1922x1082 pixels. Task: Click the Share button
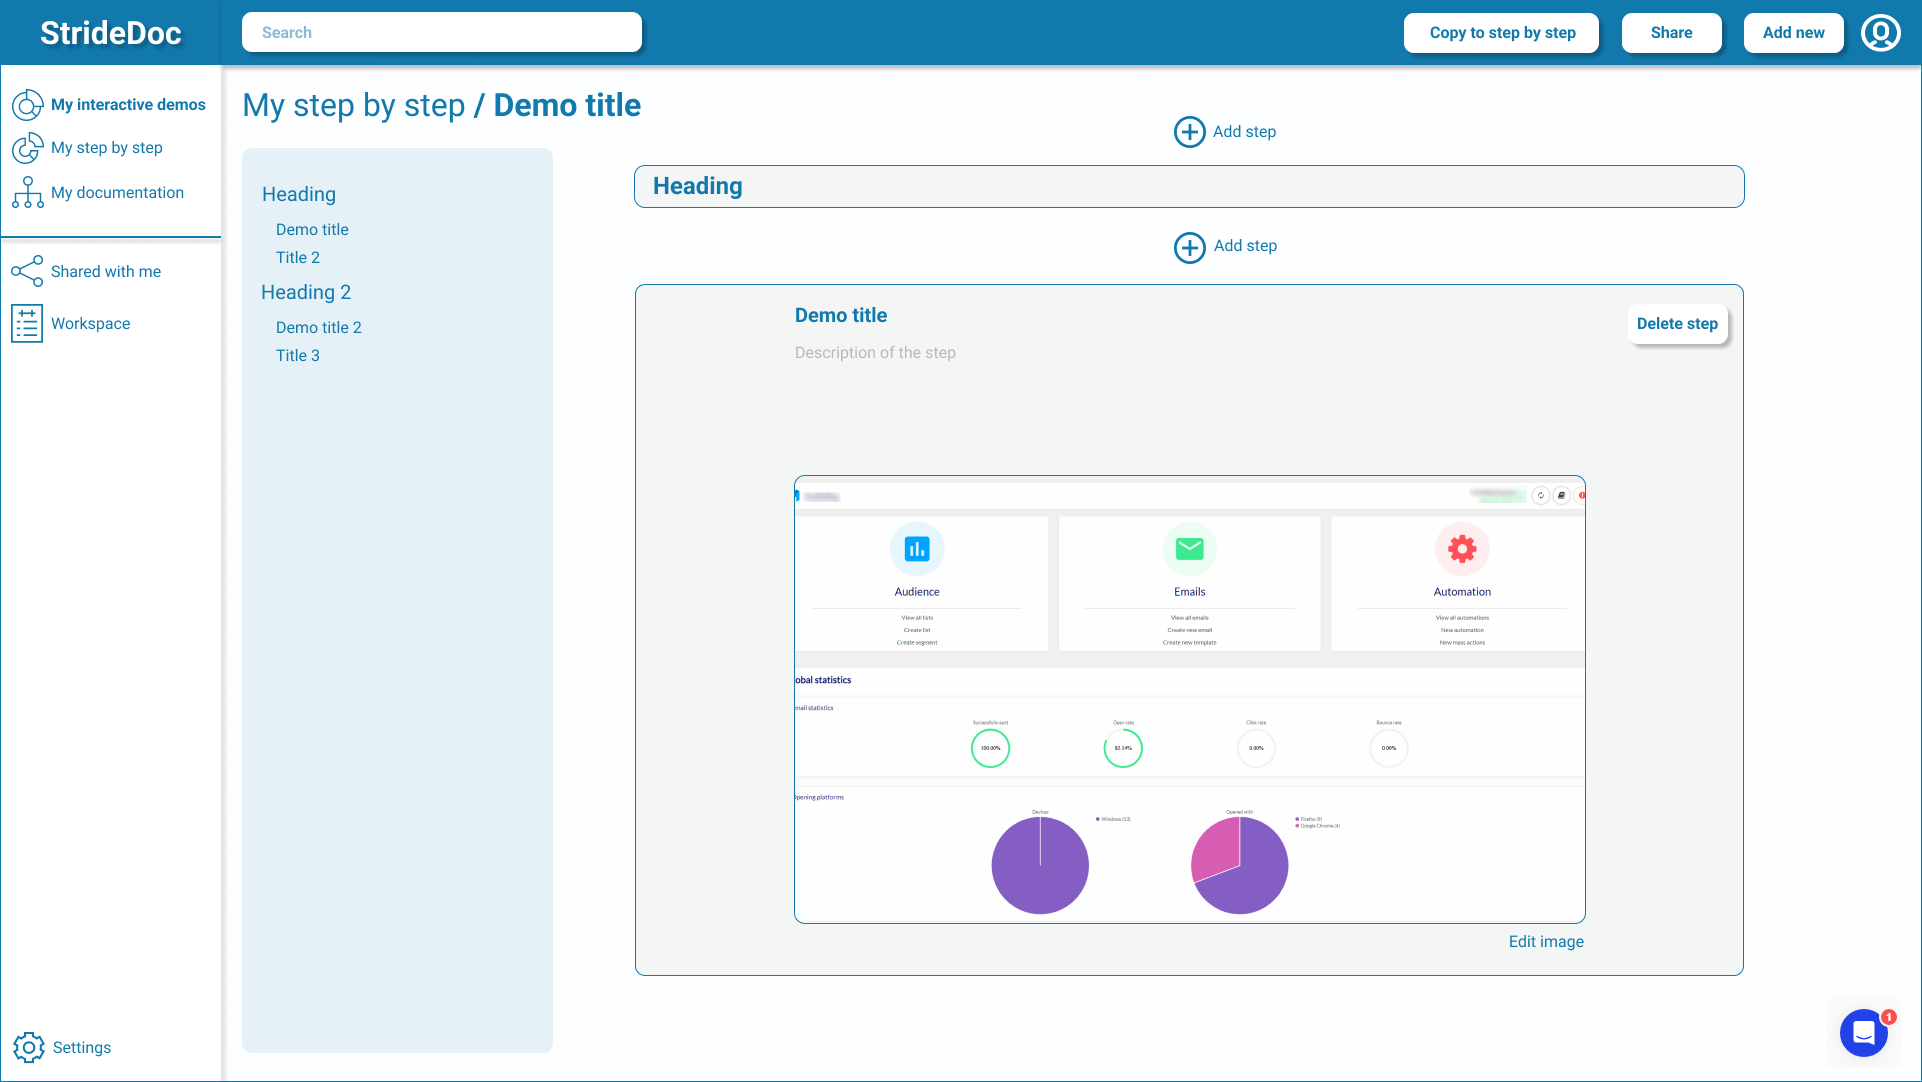[x=1671, y=33]
